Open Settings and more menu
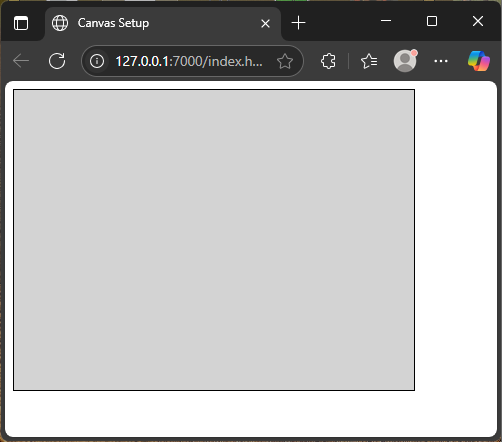Viewport: 502px width, 442px height. pos(441,61)
